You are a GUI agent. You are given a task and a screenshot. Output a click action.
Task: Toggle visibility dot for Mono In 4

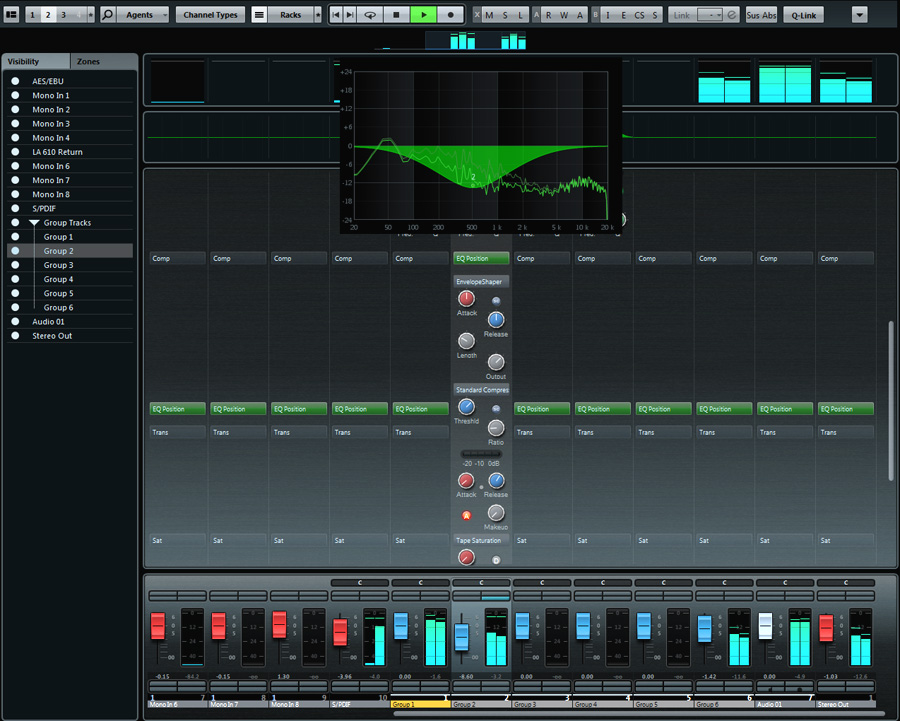coord(16,138)
